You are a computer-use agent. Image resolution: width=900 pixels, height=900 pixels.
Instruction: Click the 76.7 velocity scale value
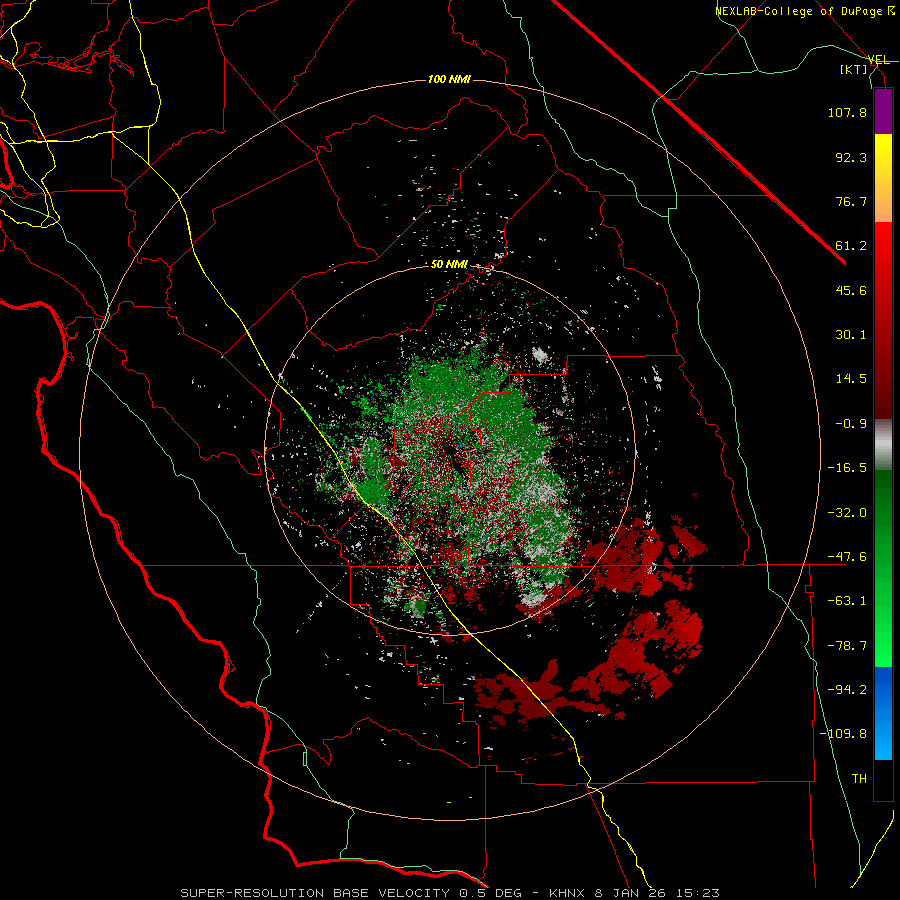[x=851, y=201]
